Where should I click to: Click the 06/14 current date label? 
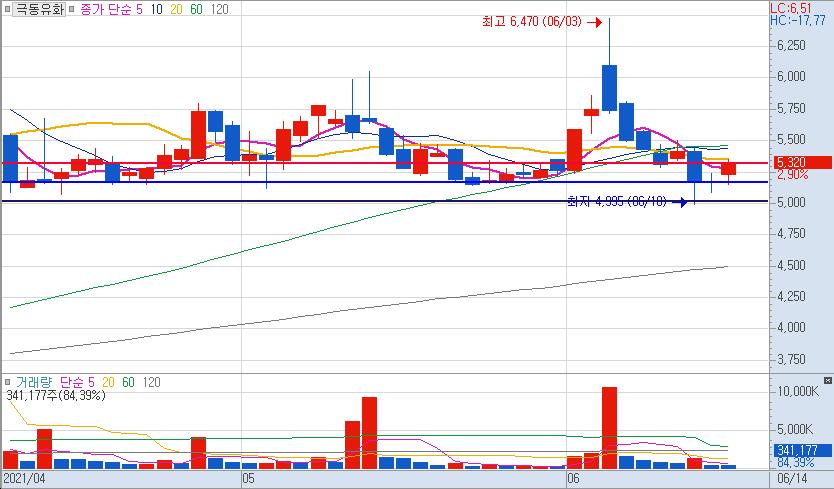pyautogui.click(x=793, y=478)
